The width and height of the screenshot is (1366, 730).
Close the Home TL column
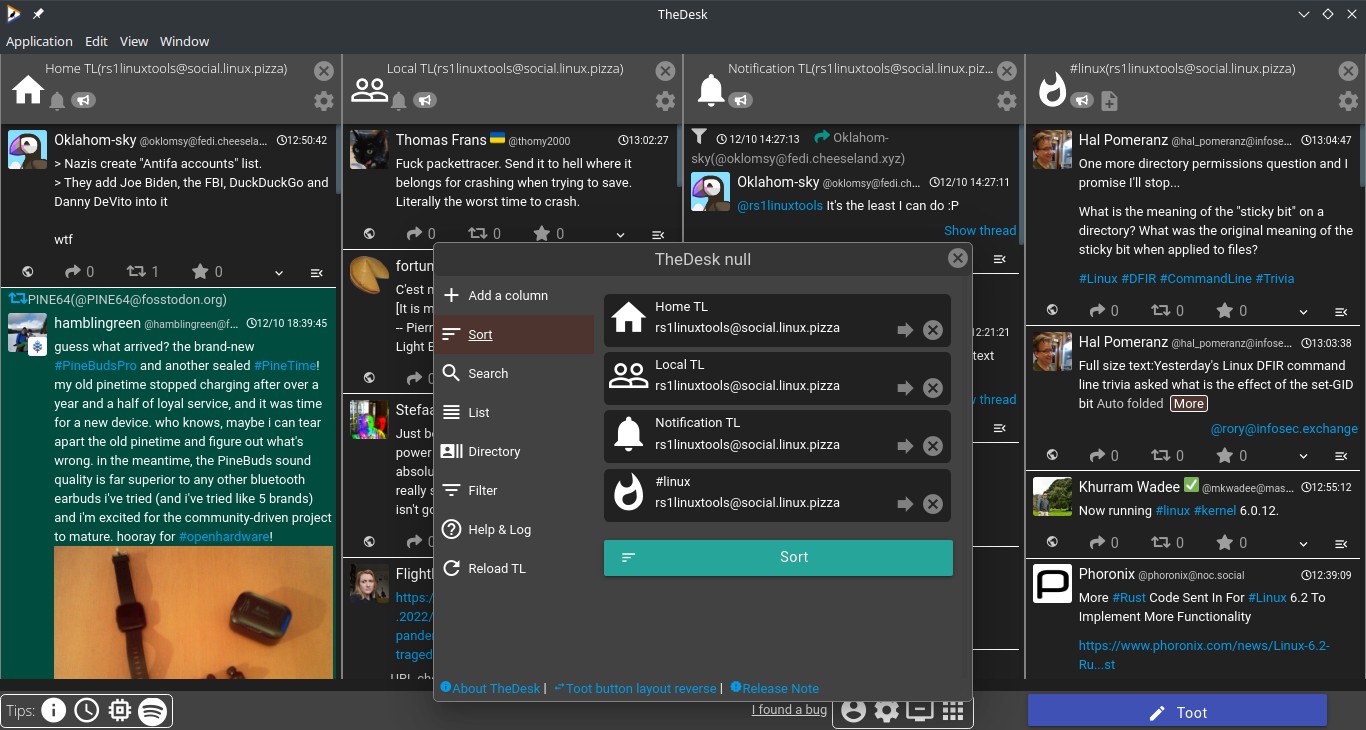(323, 70)
